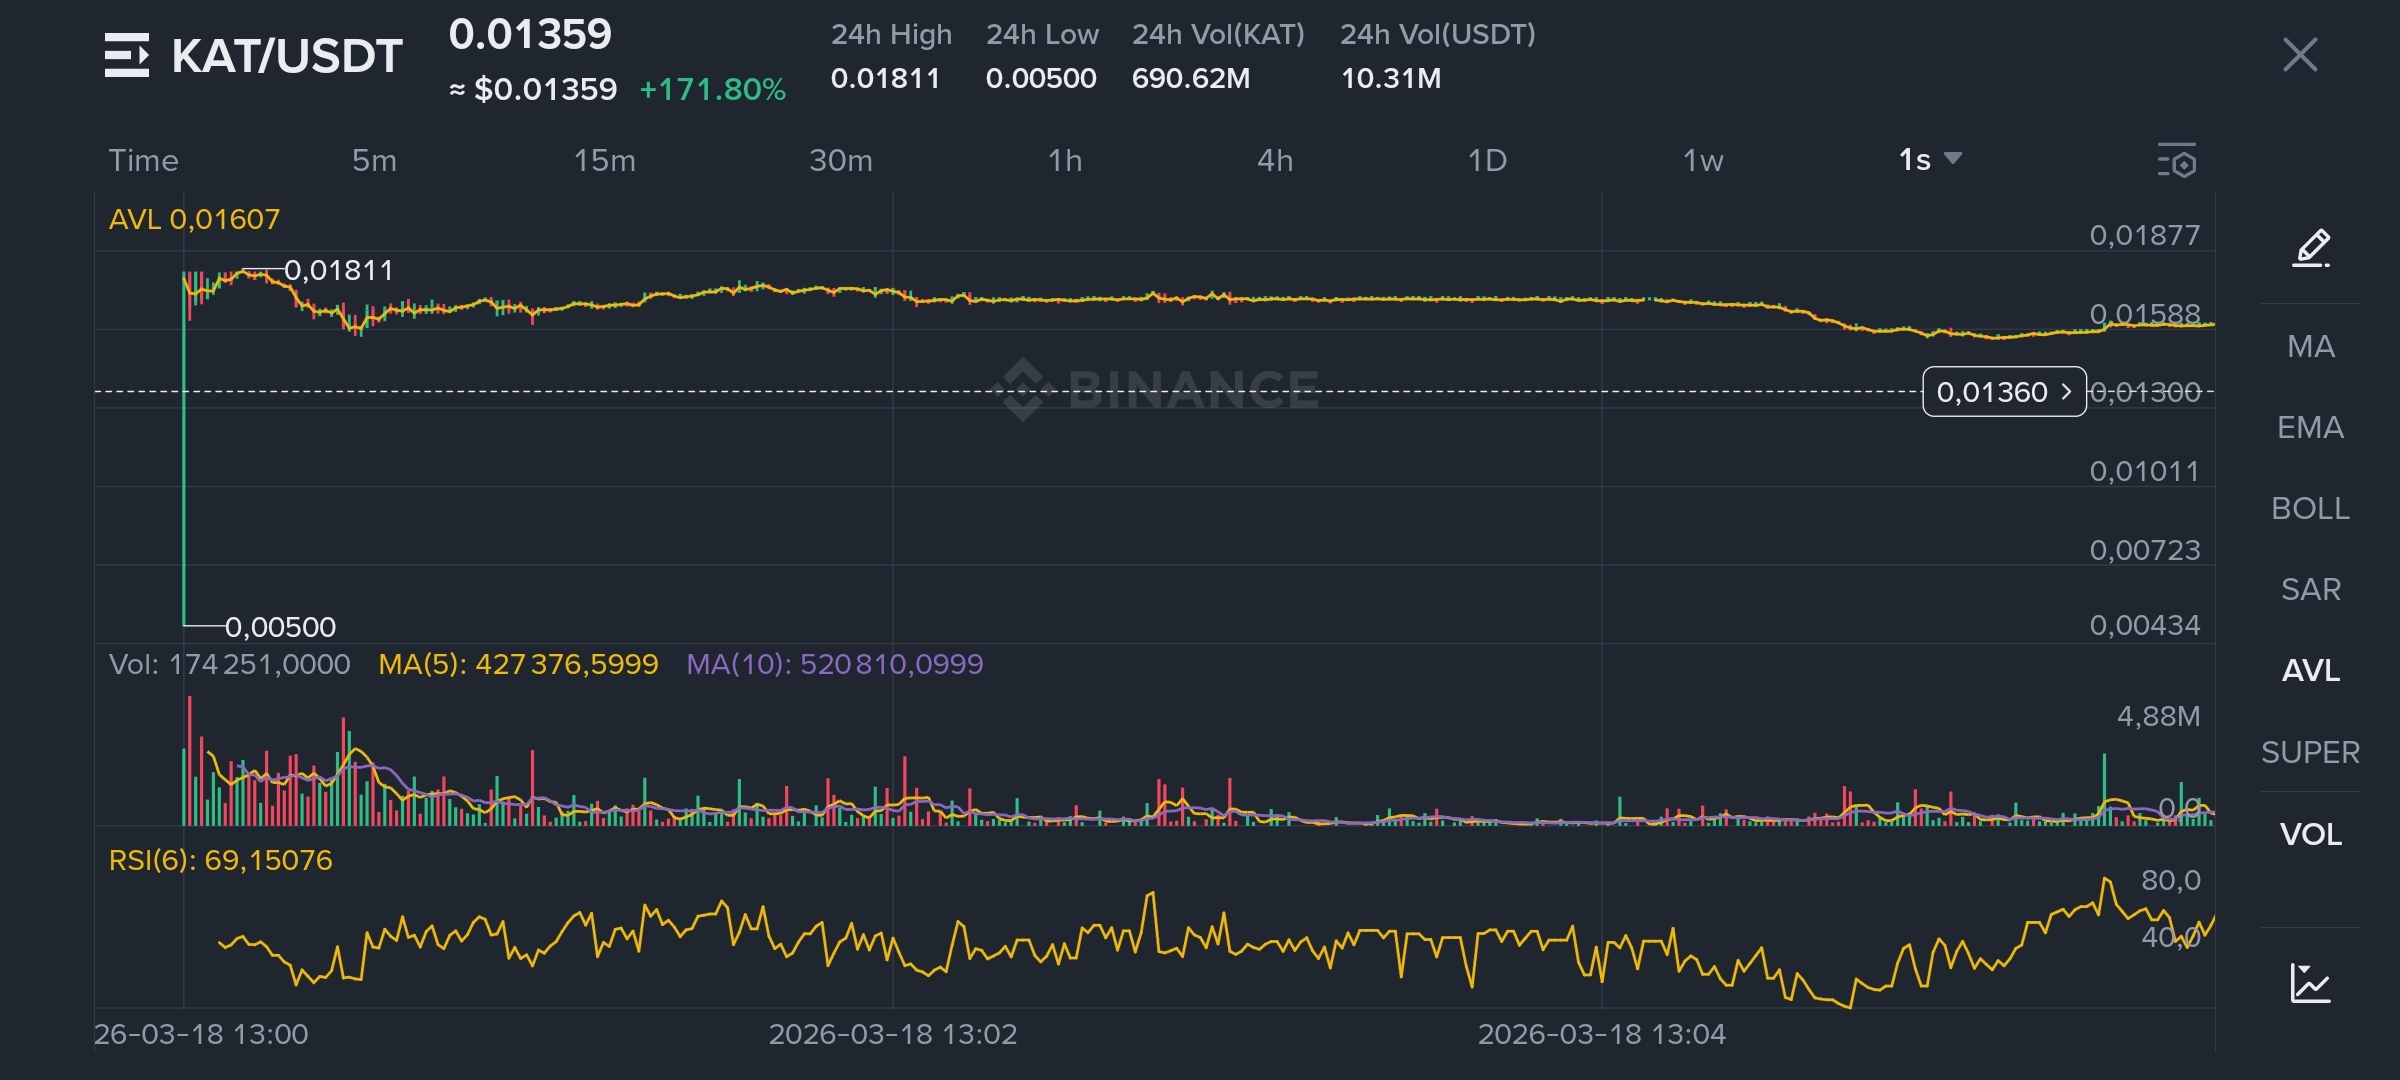Expand the 1s interval dropdown

[1930, 160]
